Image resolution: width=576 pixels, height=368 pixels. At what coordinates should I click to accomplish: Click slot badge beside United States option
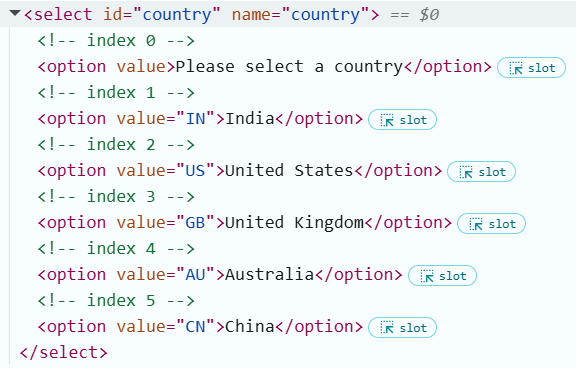coord(481,172)
